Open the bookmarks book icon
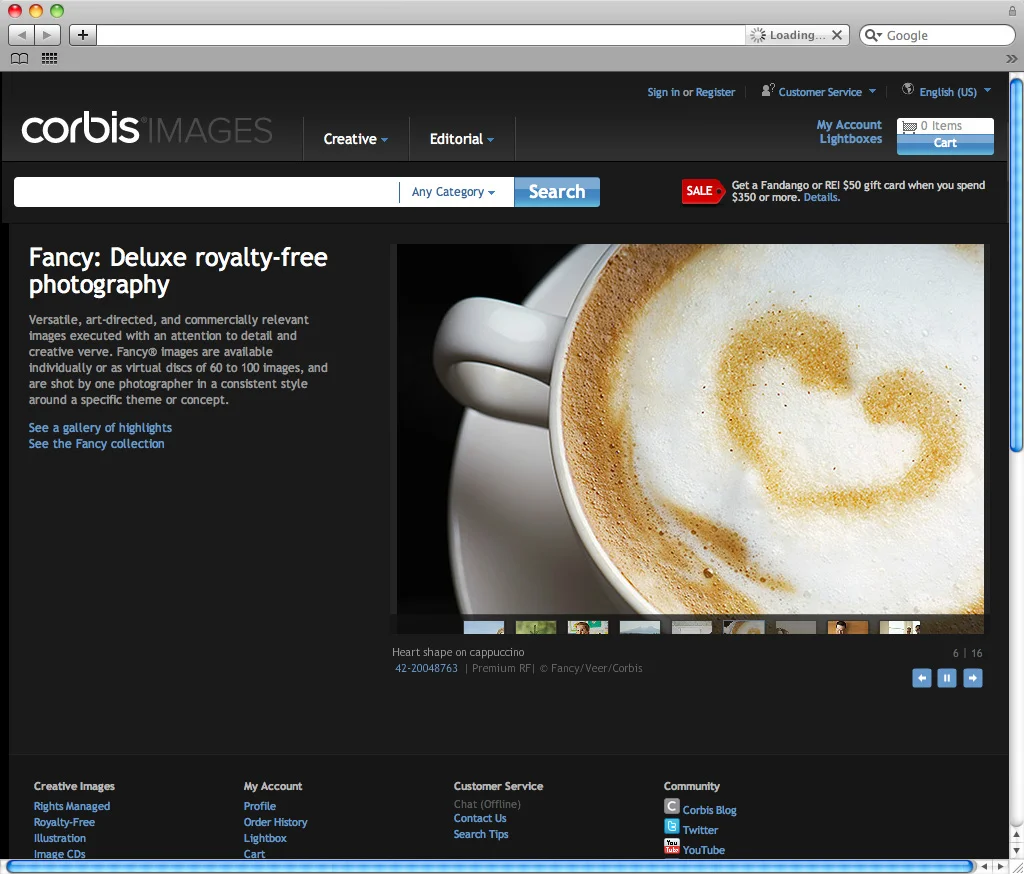 click(x=20, y=59)
